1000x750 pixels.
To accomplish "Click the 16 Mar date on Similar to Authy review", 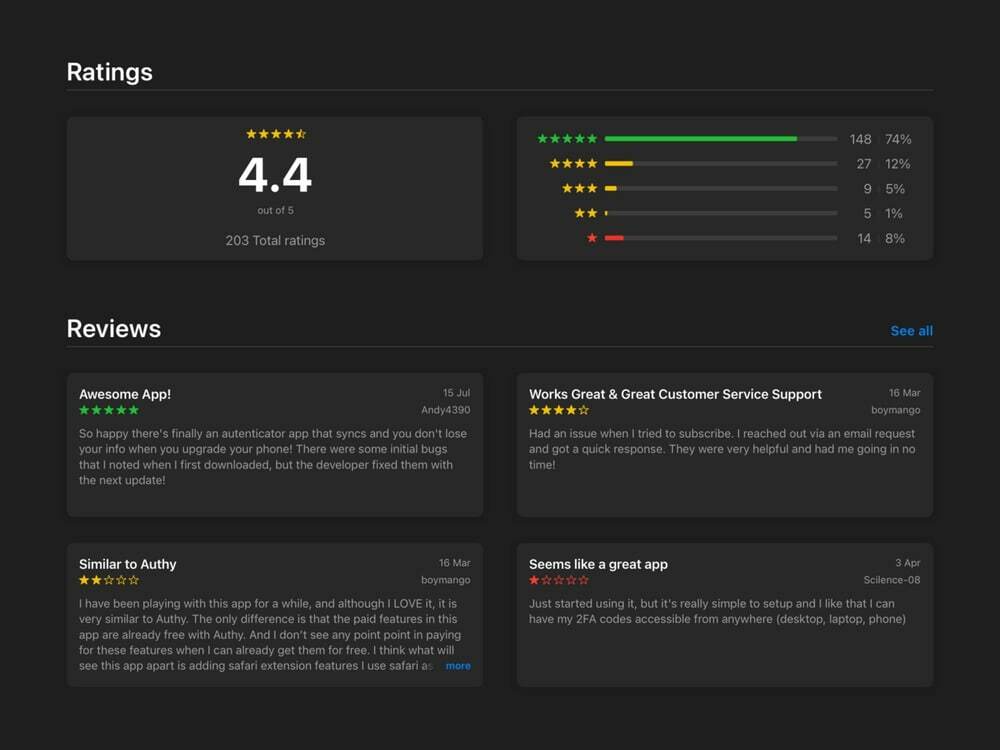I will [455, 563].
